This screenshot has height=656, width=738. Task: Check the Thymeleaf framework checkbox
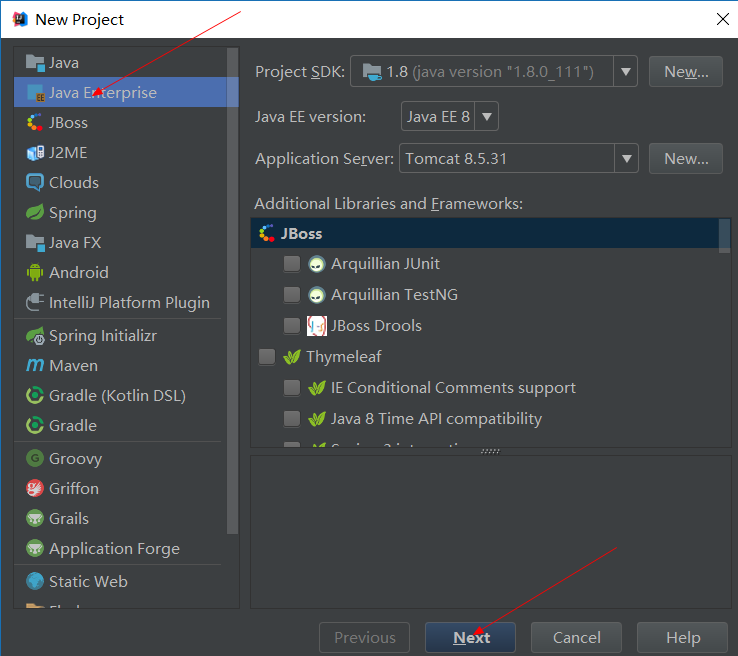click(267, 357)
